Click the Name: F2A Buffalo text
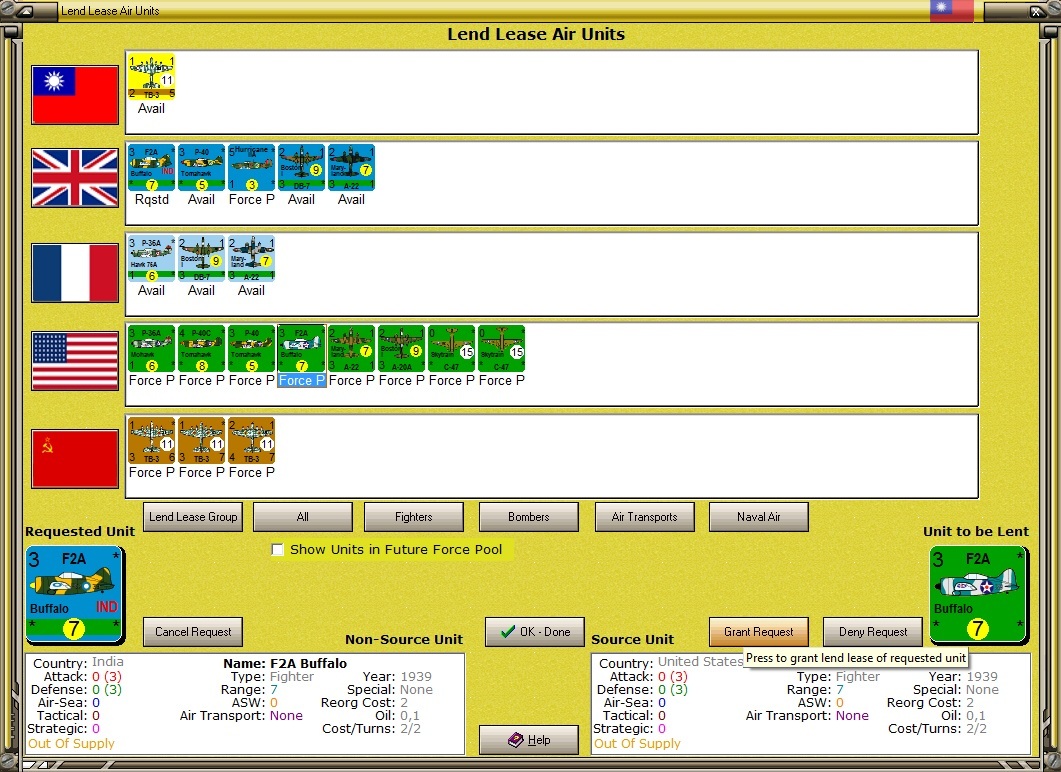The height and width of the screenshot is (772, 1061). 285,663
